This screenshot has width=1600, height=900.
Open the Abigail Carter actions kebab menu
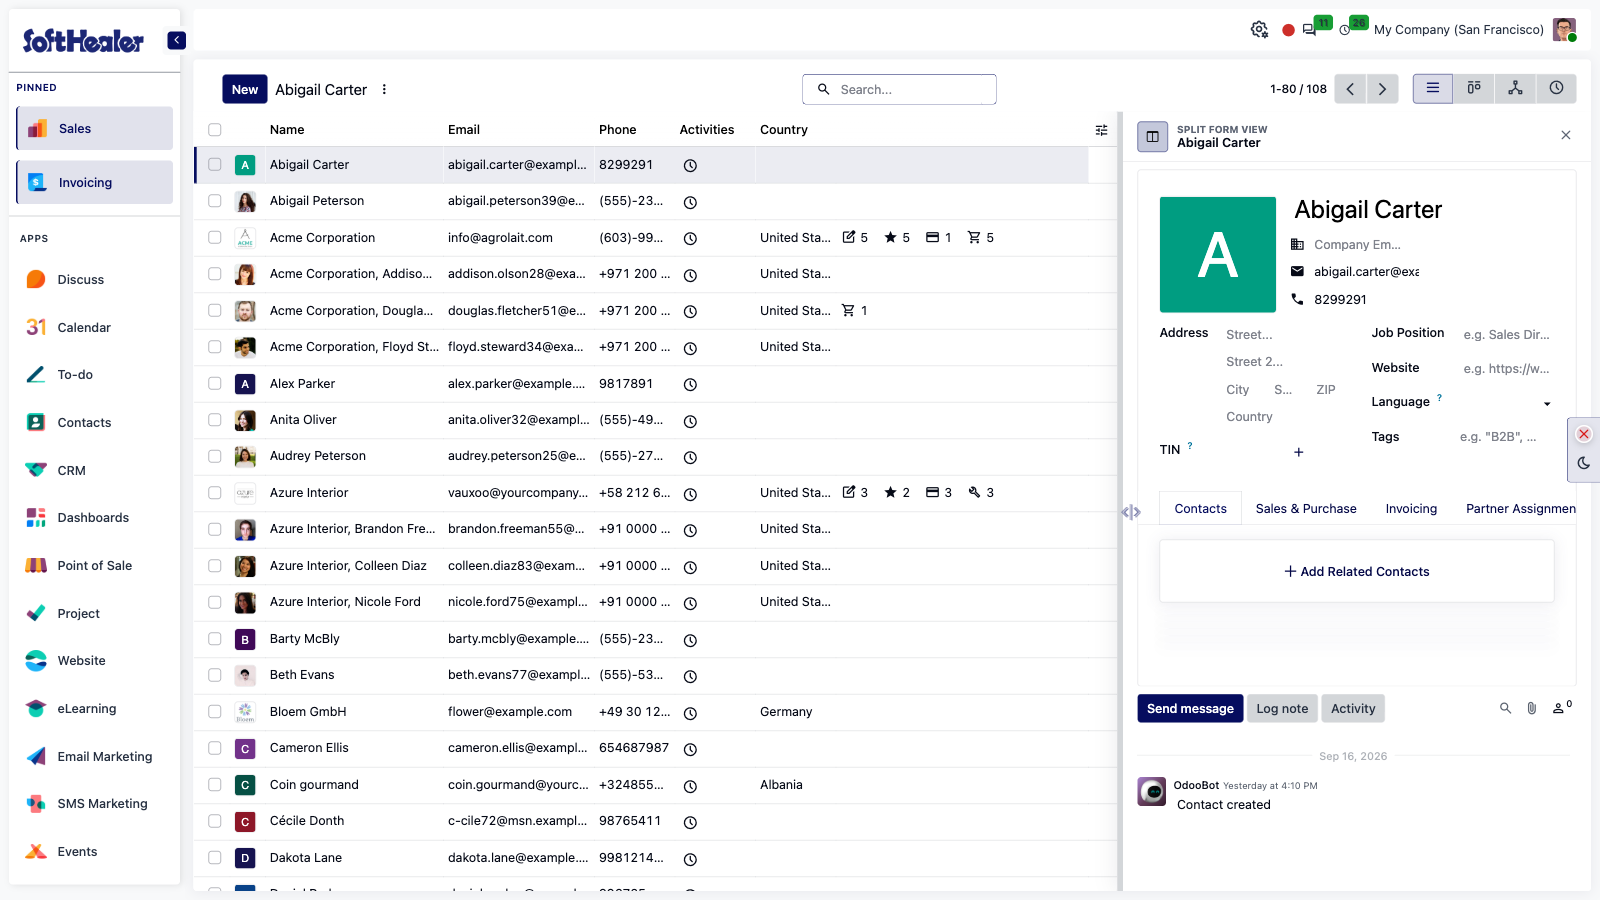click(x=384, y=89)
